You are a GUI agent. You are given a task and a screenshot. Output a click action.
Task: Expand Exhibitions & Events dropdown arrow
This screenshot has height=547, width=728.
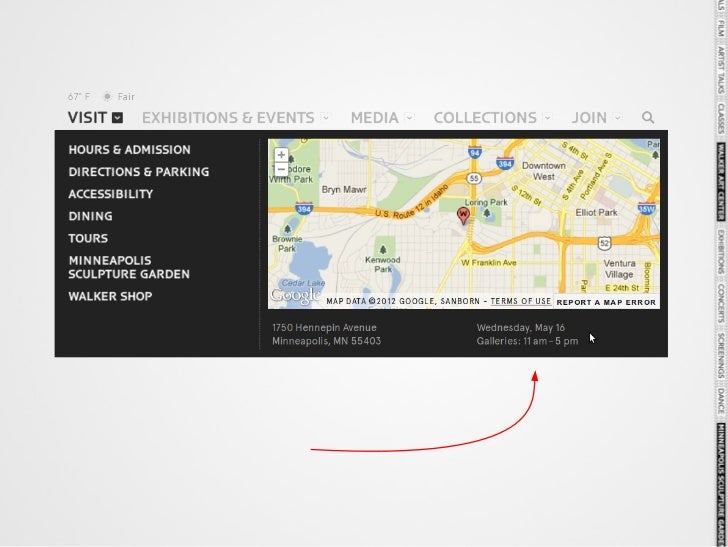(x=326, y=117)
